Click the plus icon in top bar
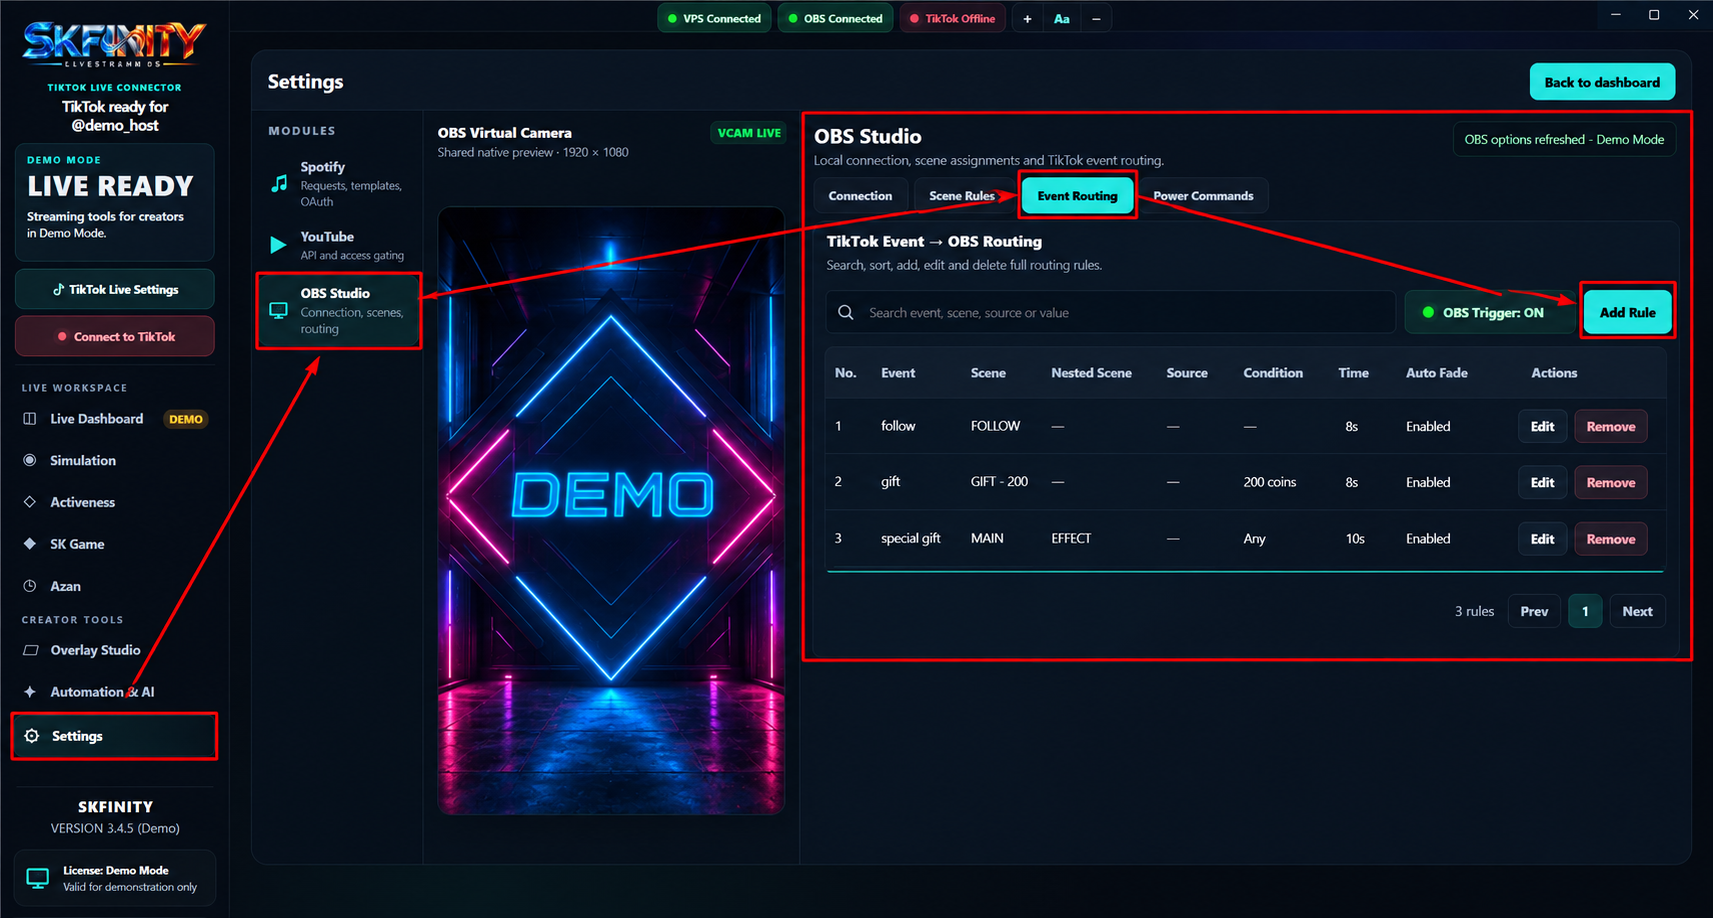Screen dimensions: 1713x918 [x=1027, y=18]
